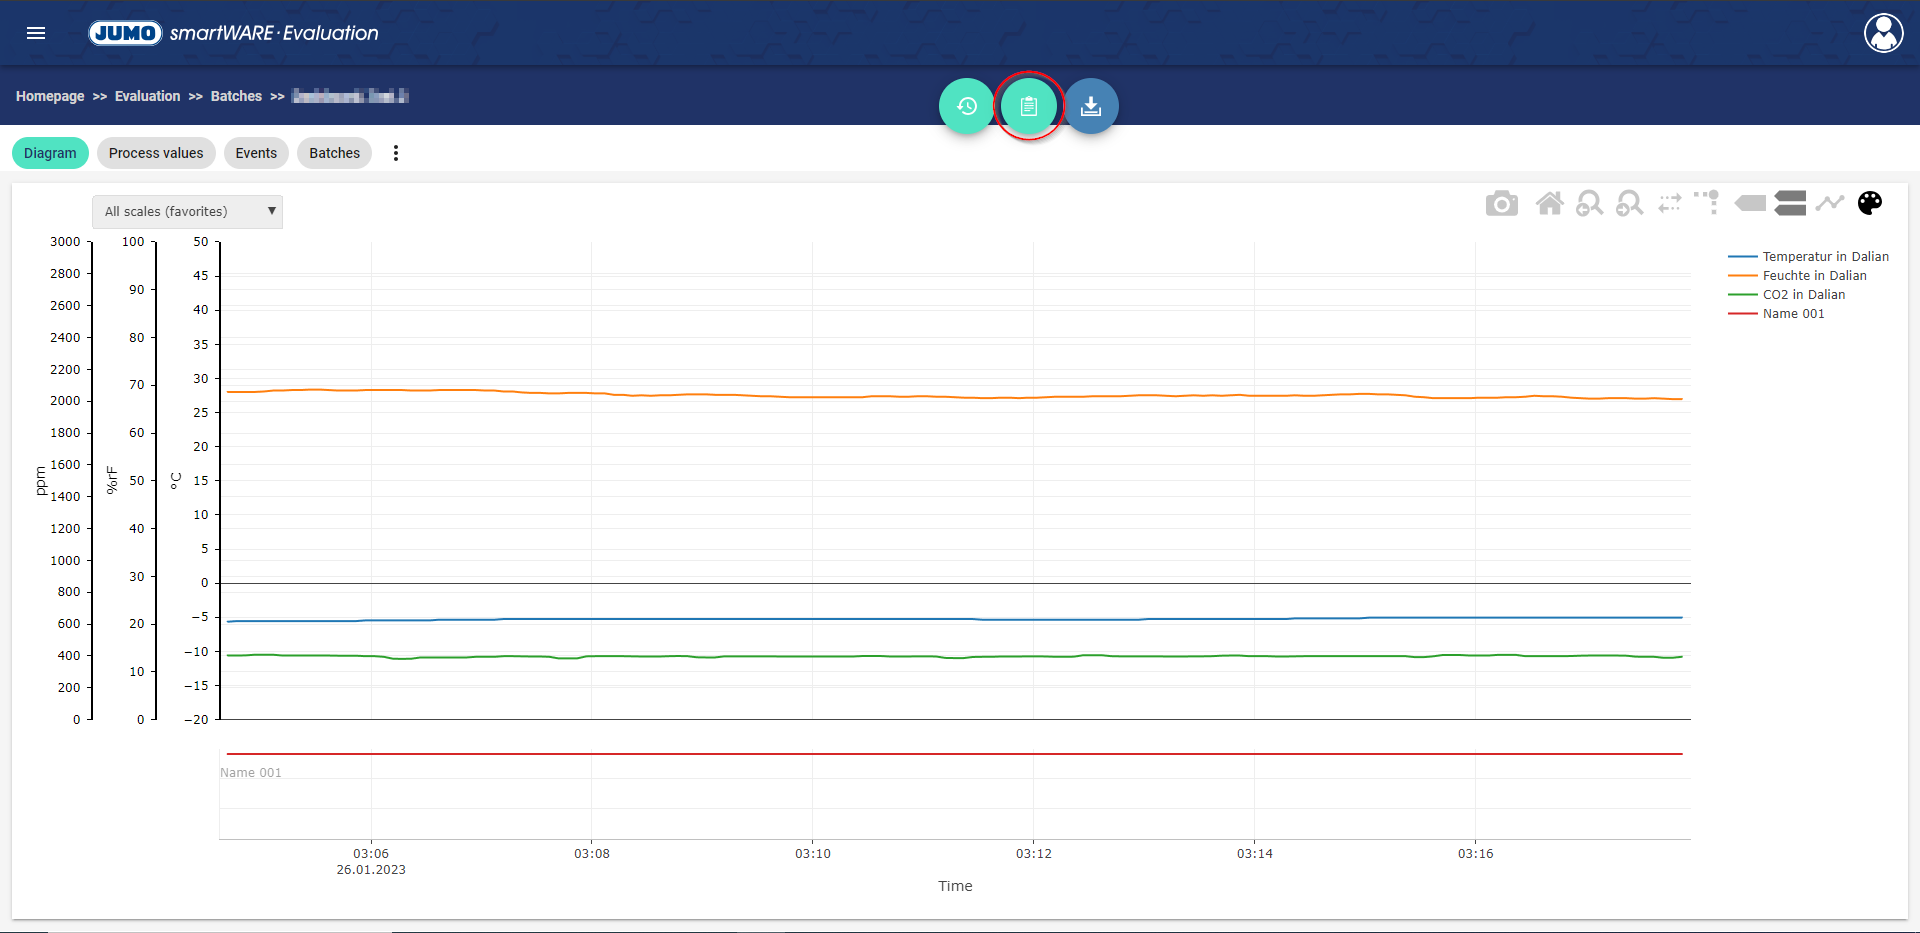This screenshot has height=933, width=1920.
Task: Toggle the line markers chart icon
Action: coord(1830,204)
